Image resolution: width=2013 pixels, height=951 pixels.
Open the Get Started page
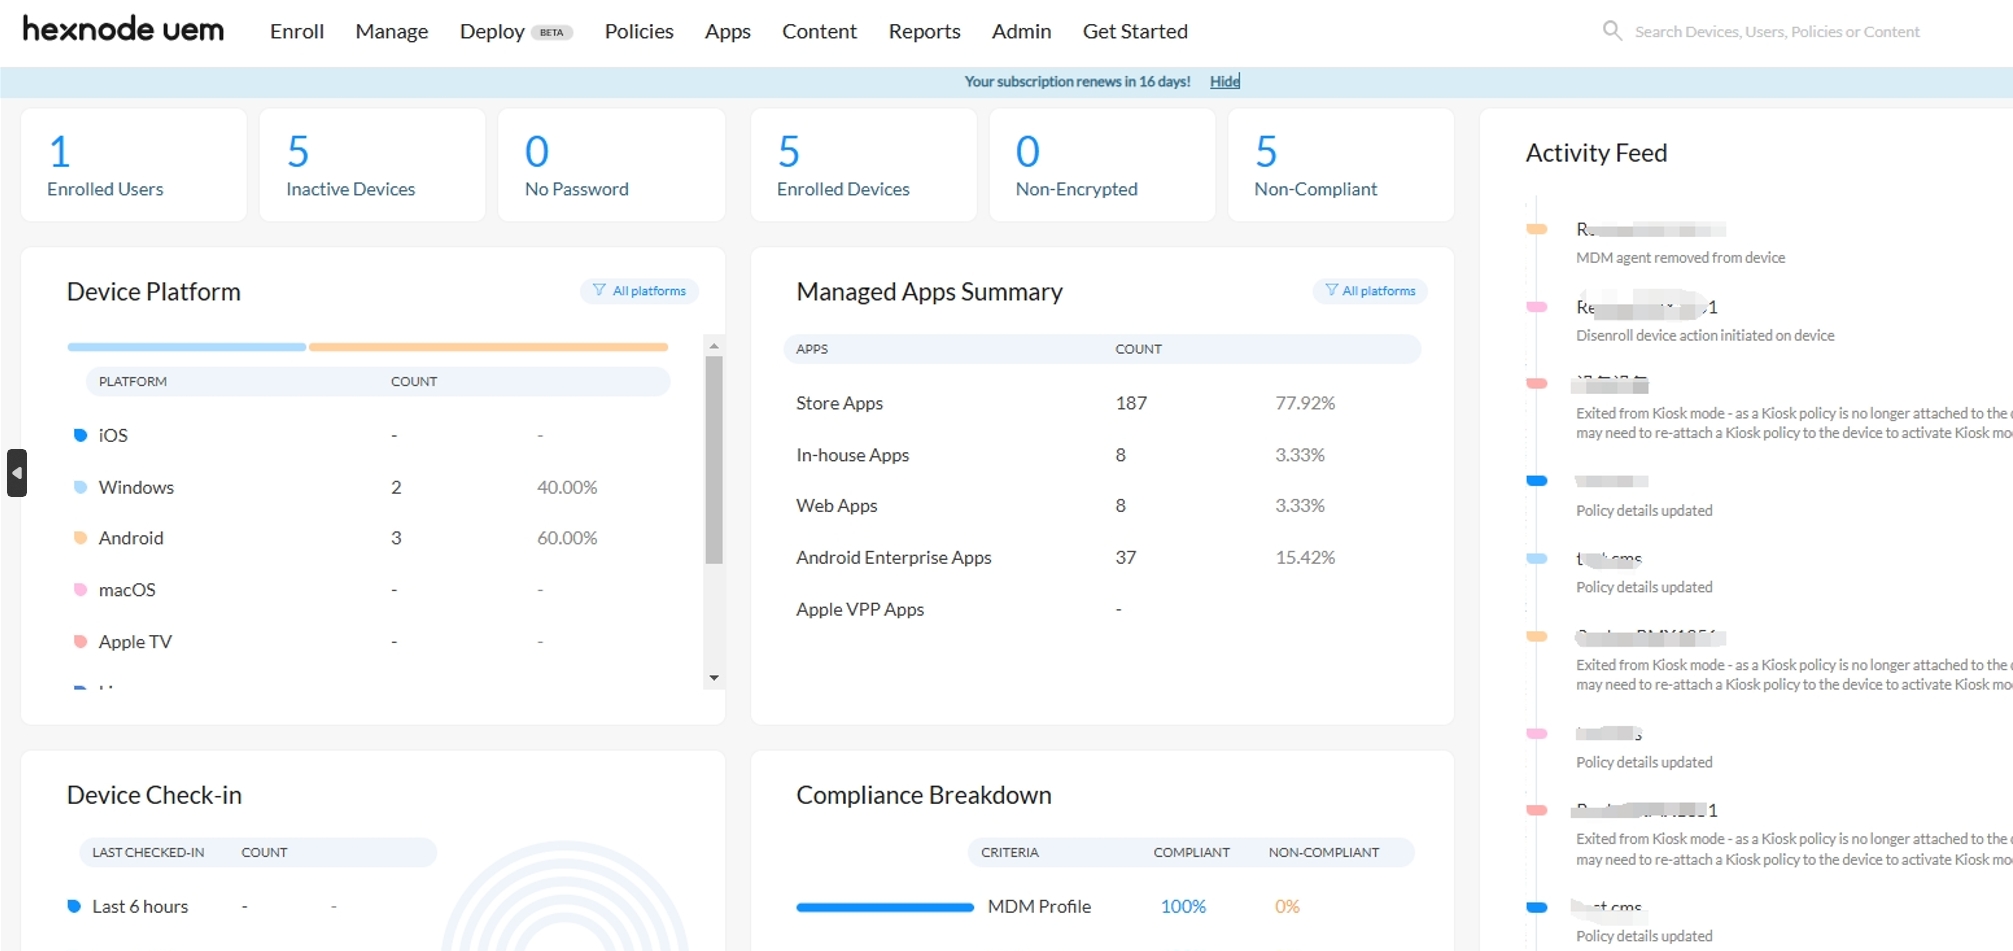click(x=1134, y=31)
